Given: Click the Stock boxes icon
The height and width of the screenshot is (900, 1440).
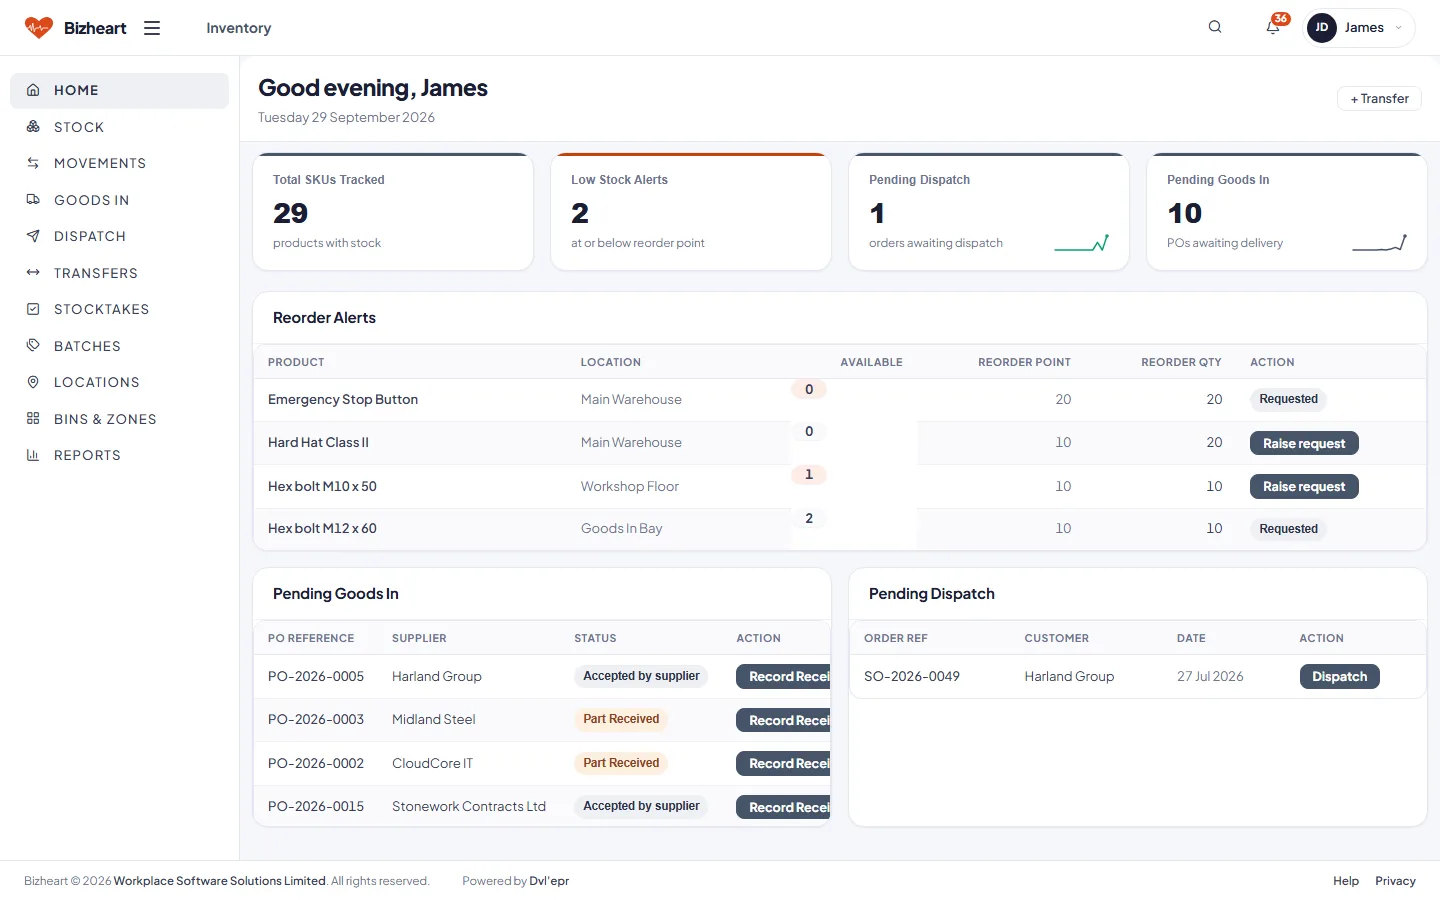Looking at the screenshot, I should 33,127.
